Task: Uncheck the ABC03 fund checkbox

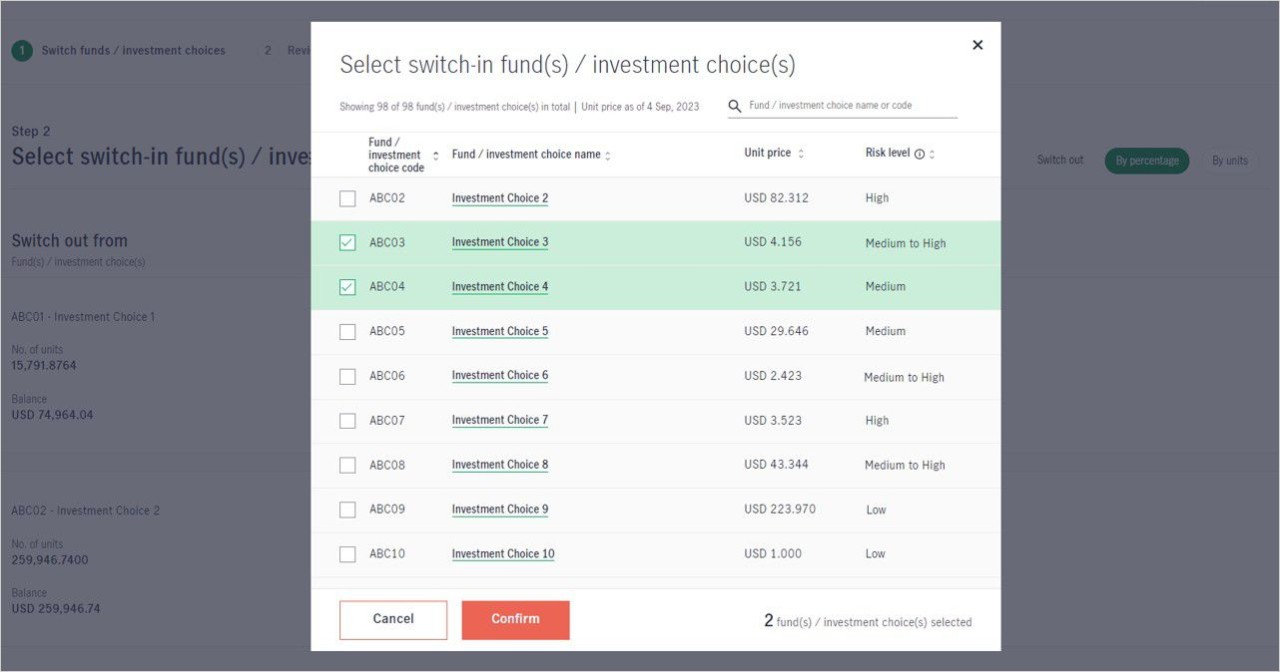Action: [x=347, y=243]
